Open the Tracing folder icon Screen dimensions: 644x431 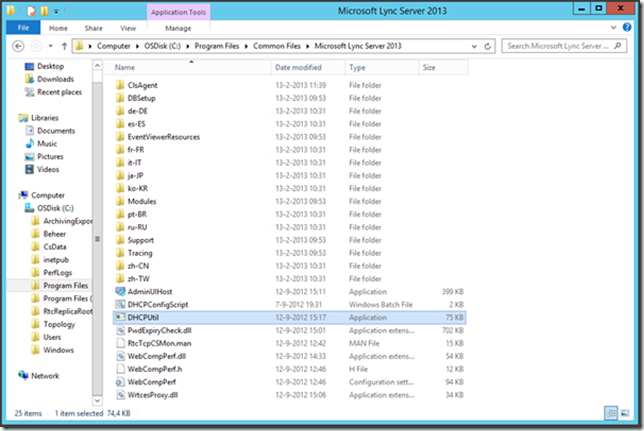click(x=120, y=253)
